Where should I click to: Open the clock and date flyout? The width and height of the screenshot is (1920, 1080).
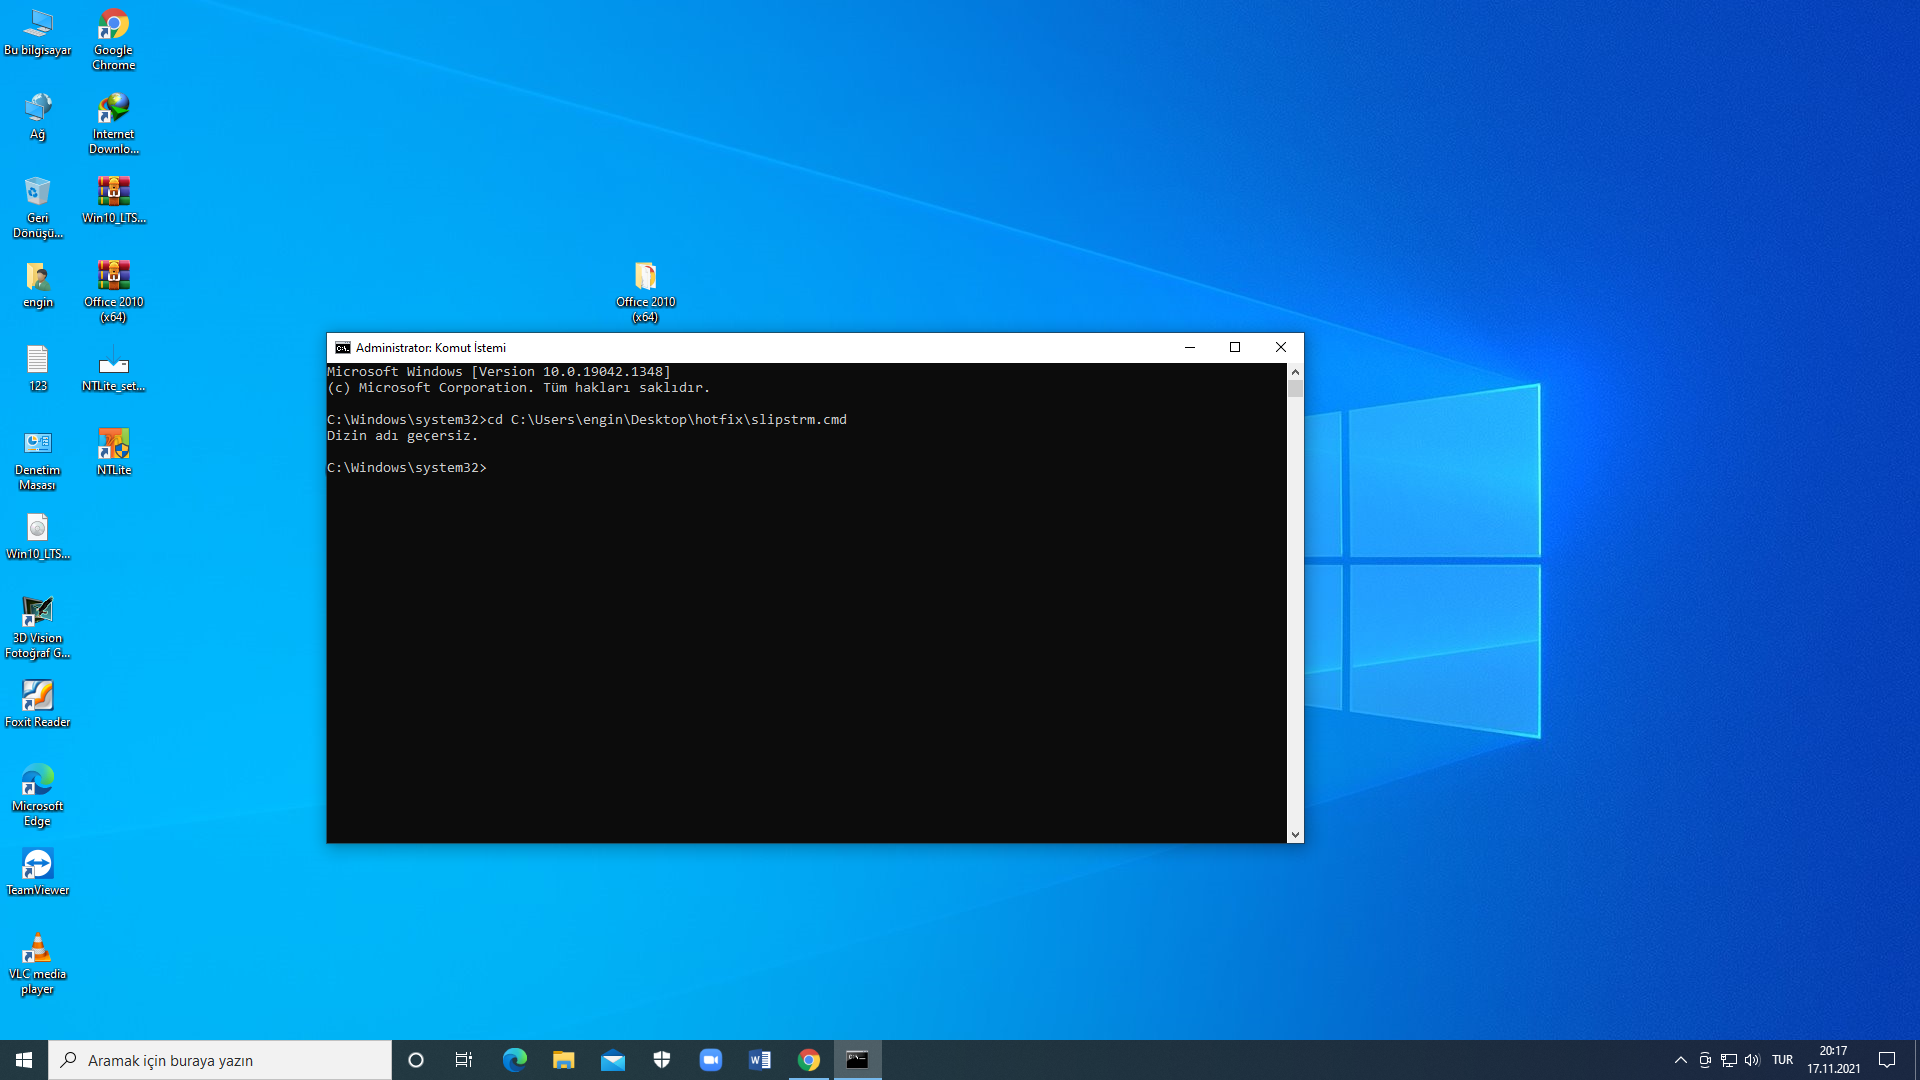(x=1833, y=1060)
